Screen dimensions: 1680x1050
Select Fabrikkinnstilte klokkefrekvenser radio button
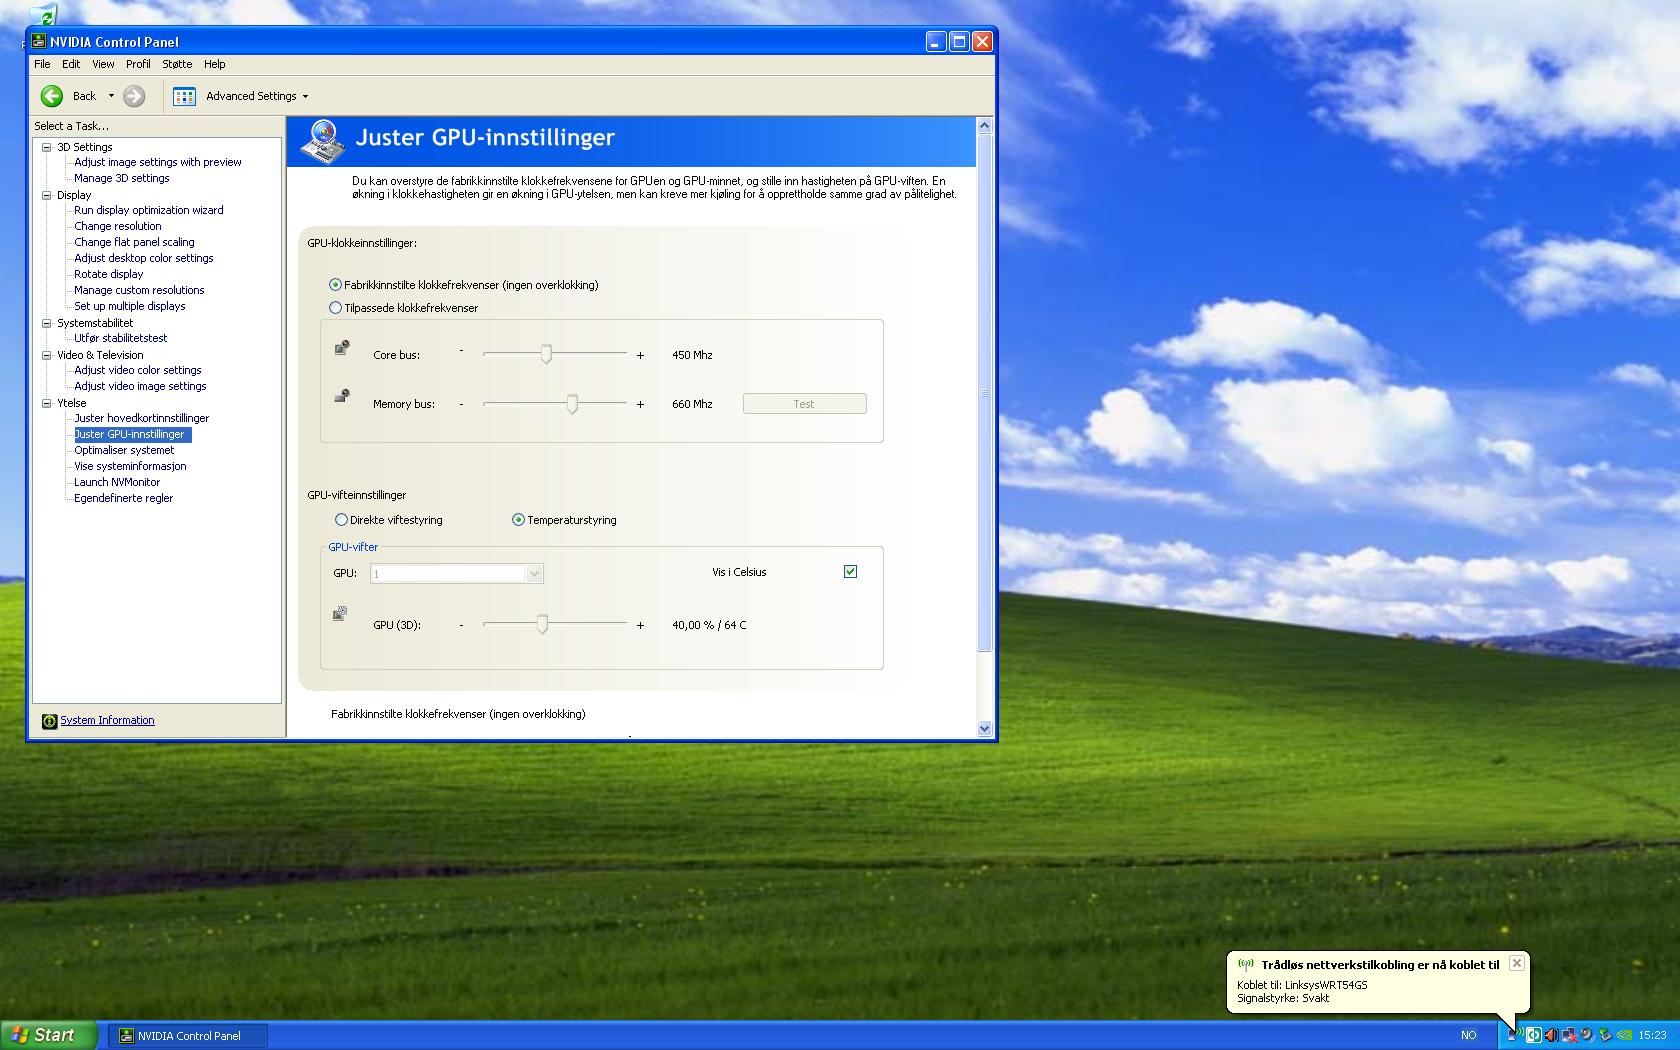(336, 285)
